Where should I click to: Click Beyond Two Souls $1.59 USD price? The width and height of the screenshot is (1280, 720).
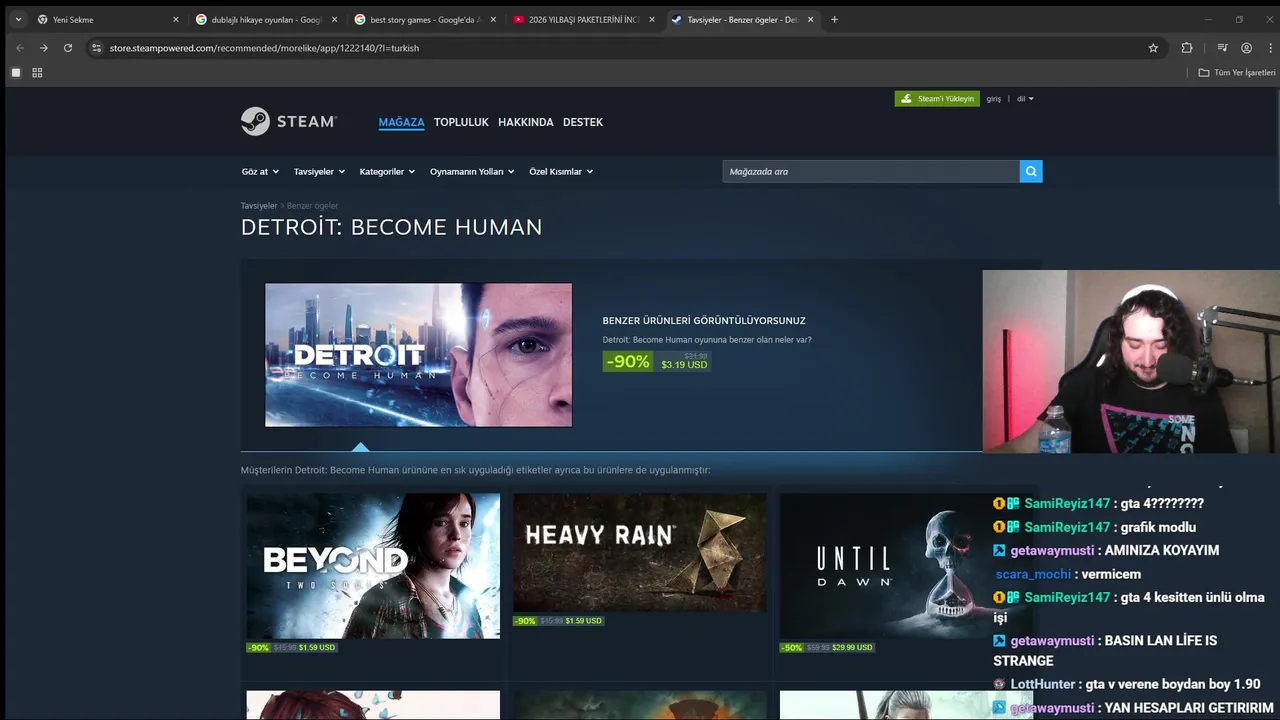(x=317, y=648)
